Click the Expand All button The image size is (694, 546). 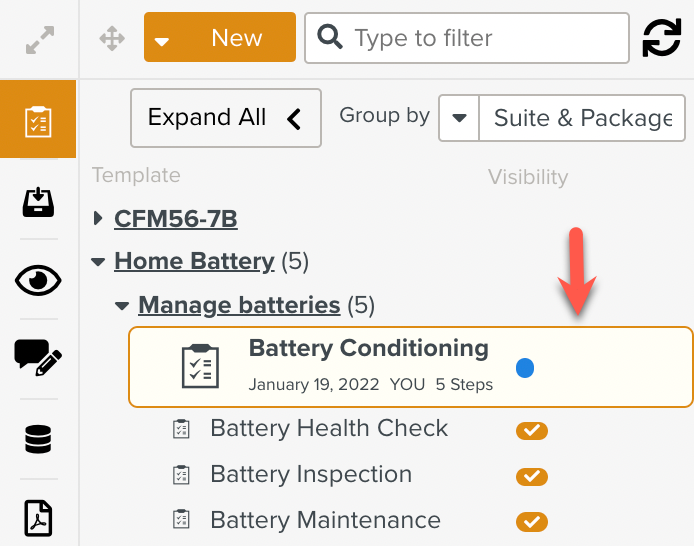click(225, 118)
